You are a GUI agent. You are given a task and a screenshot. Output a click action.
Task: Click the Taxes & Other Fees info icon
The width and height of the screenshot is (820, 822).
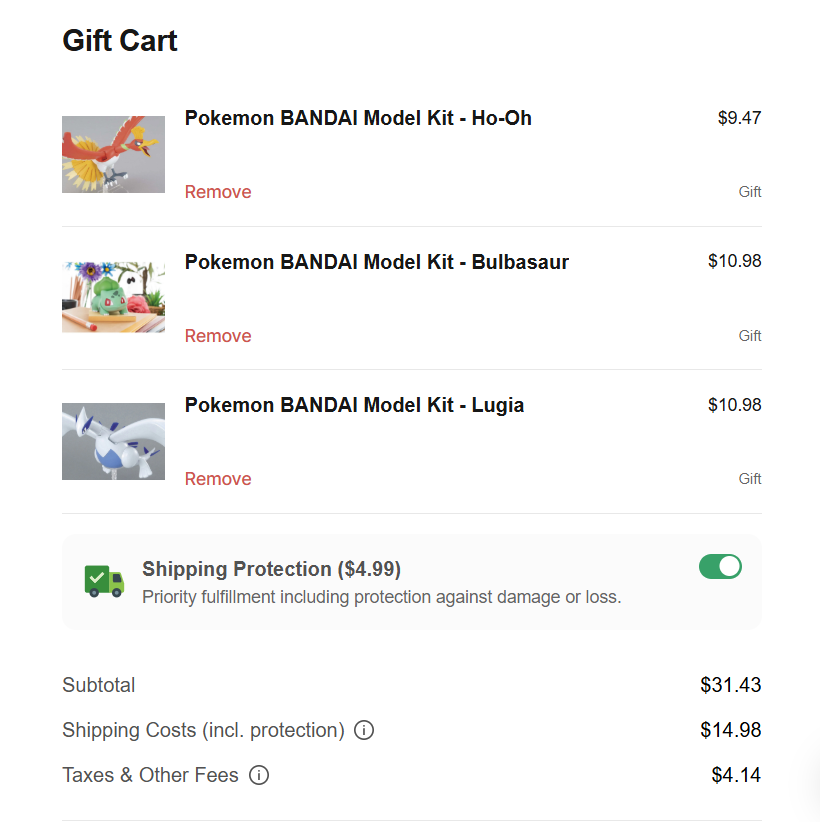pos(259,775)
